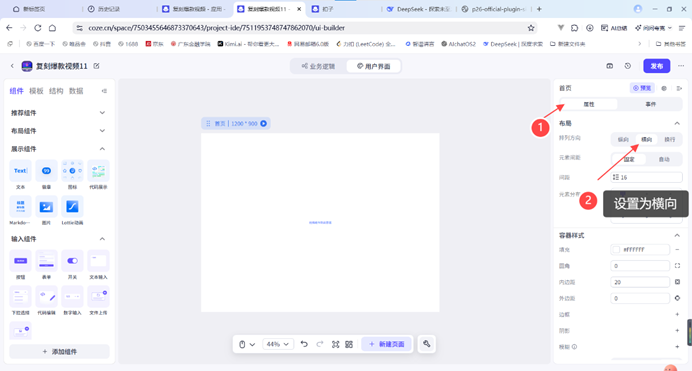Screen dimensions: 692x371
Task: Switch to the 结构 tab
Action: pos(56,91)
